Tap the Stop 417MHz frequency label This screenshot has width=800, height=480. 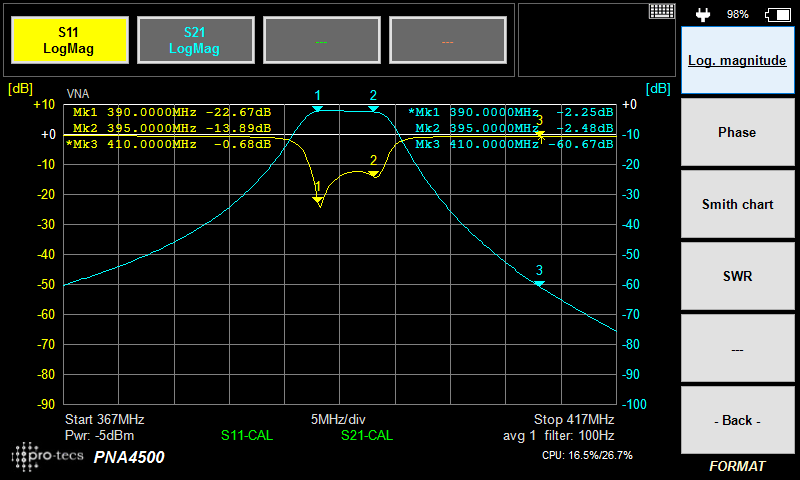coord(573,419)
